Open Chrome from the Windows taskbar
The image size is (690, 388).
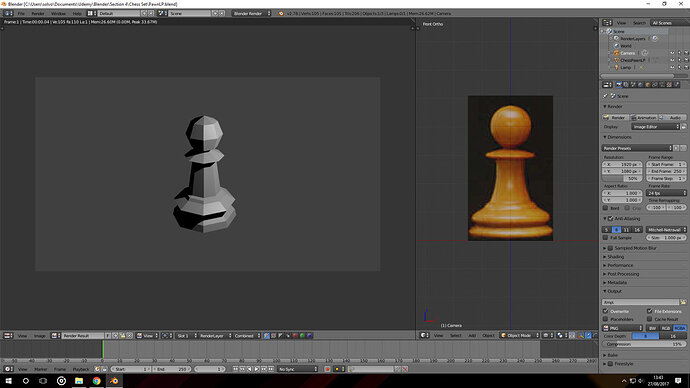coord(96,381)
